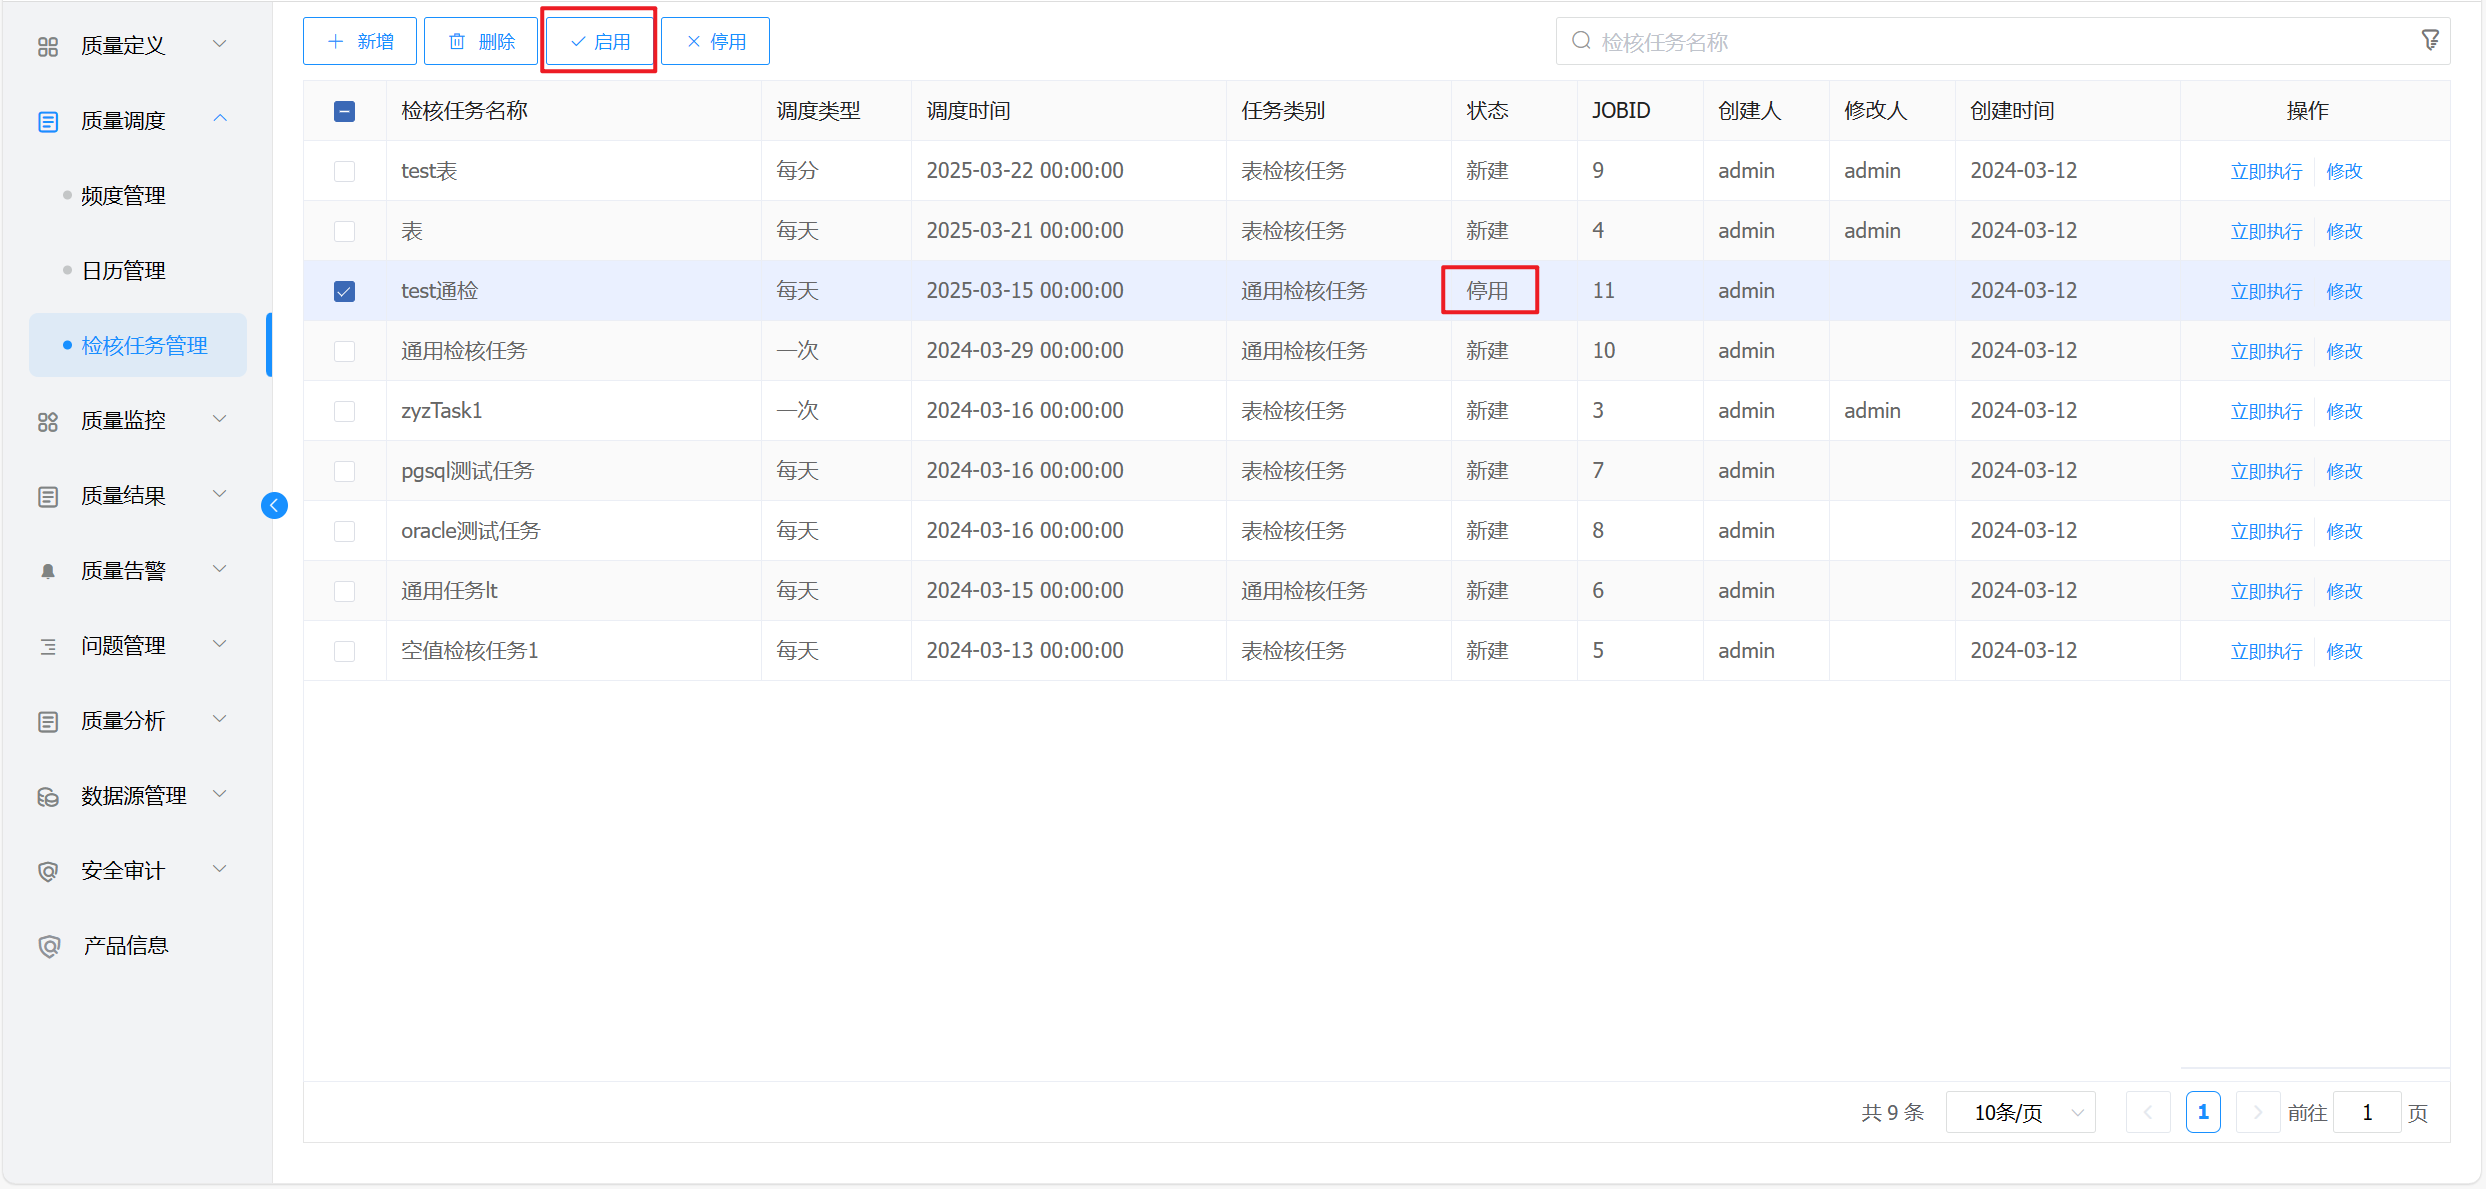
Task: Expand the 质量监控 menu chevron
Action: coord(220,419)
